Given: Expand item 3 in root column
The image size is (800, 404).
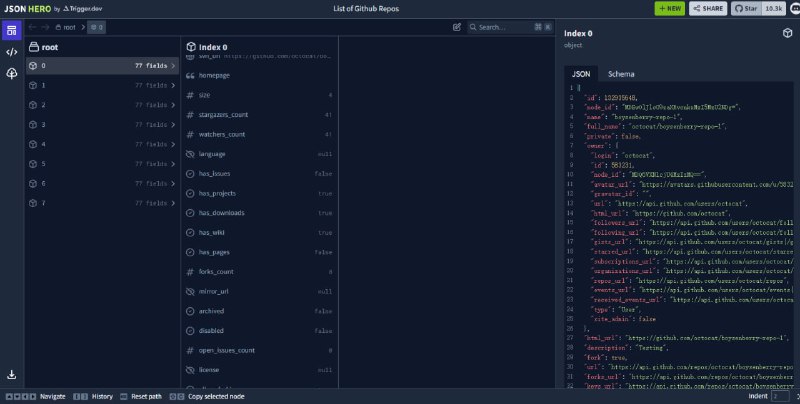Looking at the screenshot, I should [173, 124].
